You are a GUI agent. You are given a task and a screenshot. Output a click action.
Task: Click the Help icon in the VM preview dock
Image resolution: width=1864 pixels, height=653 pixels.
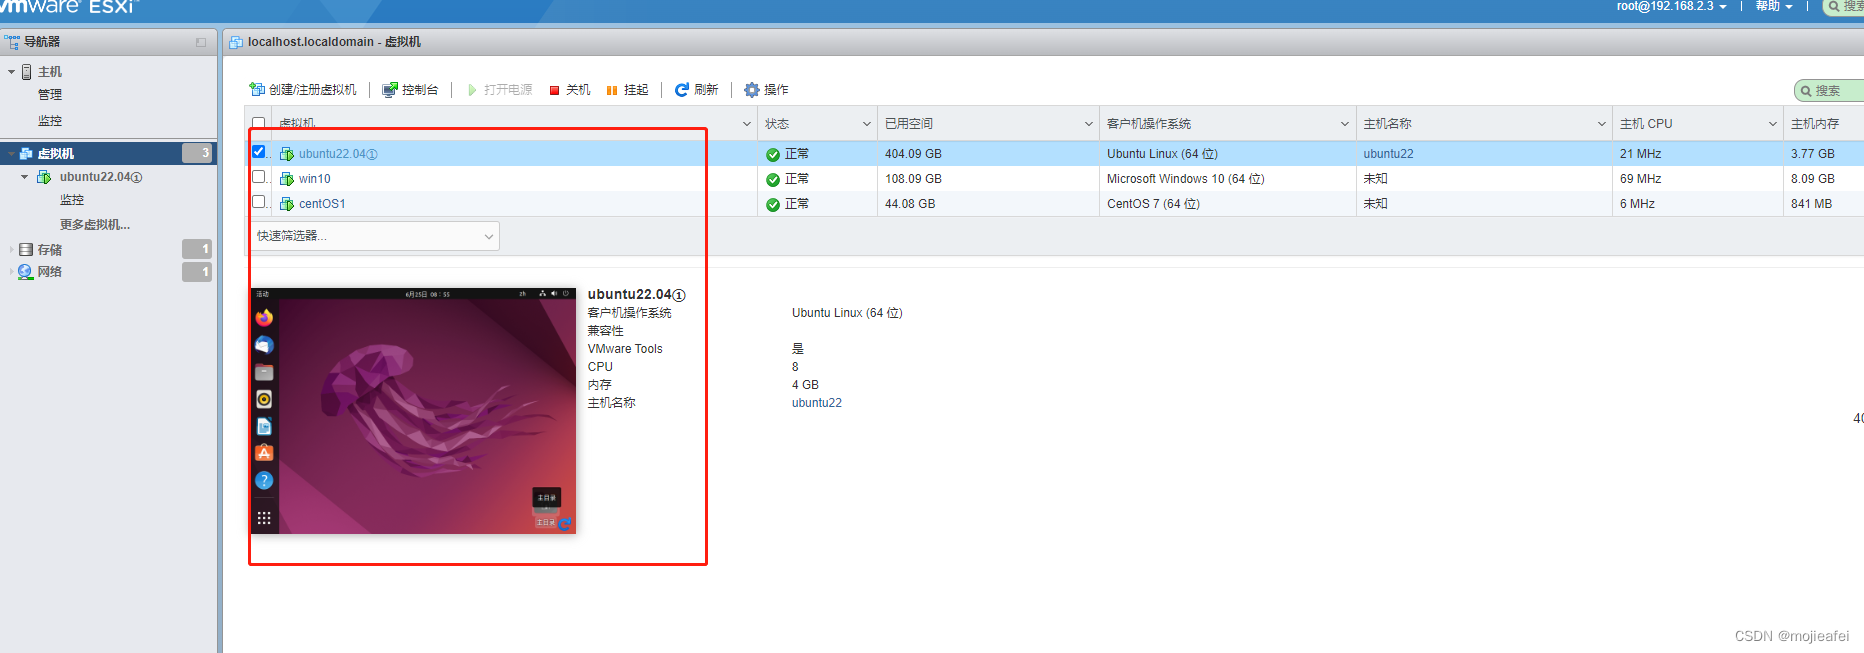pos(264,481)
